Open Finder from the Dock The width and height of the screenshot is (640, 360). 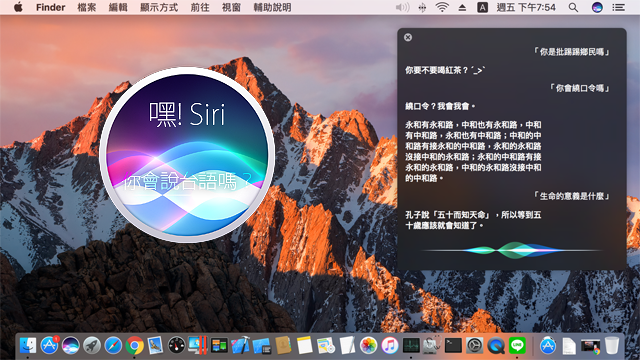click(x=28, y=346)
